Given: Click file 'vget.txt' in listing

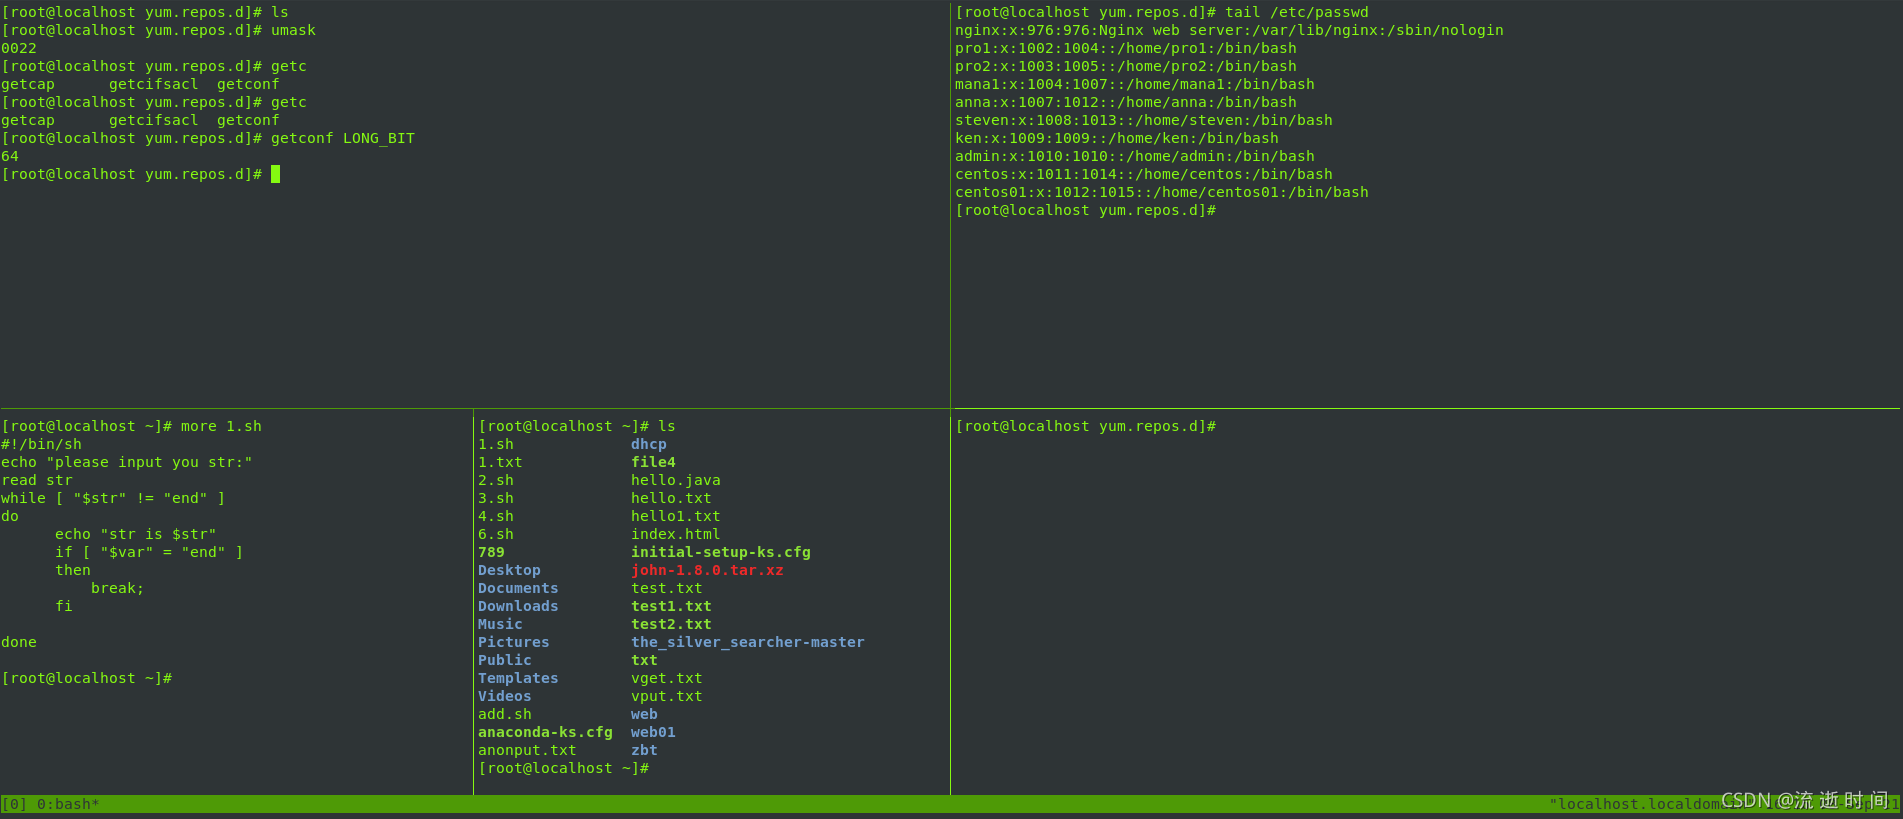Looking at the screenshot, I should 667,678.
